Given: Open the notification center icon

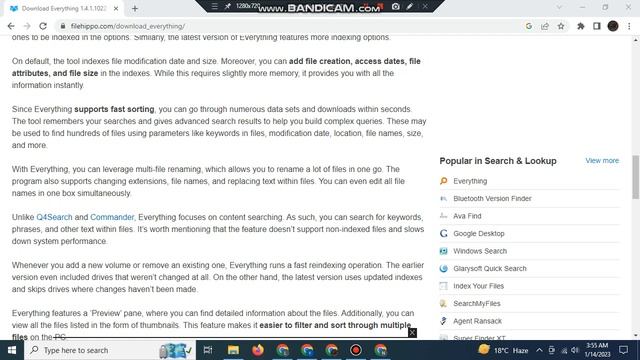Looking at the screenshot, I should [x=623, y=350].
